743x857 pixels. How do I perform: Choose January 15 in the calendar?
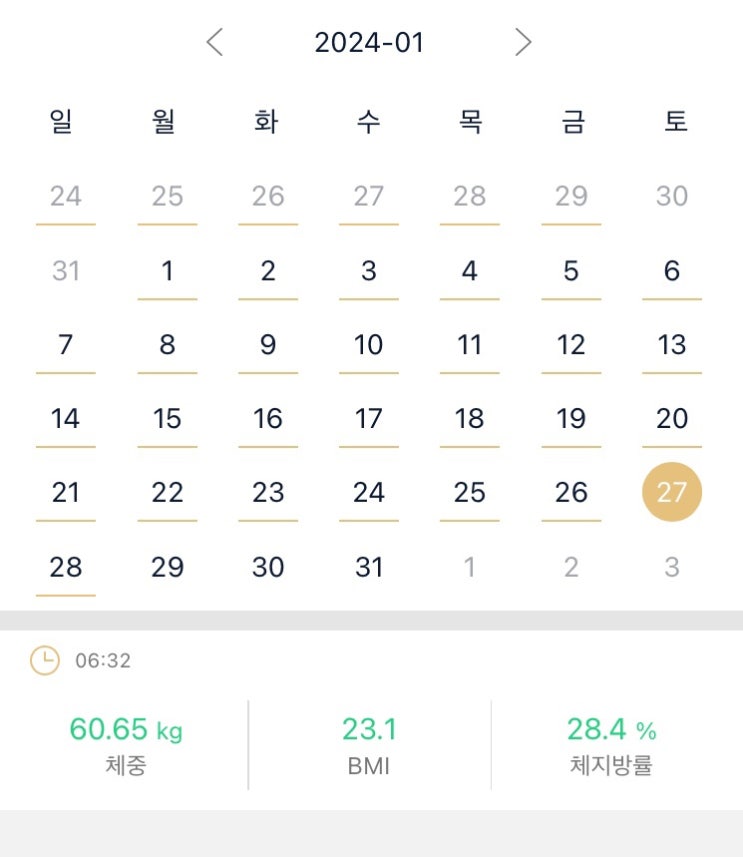pos(167,418)
